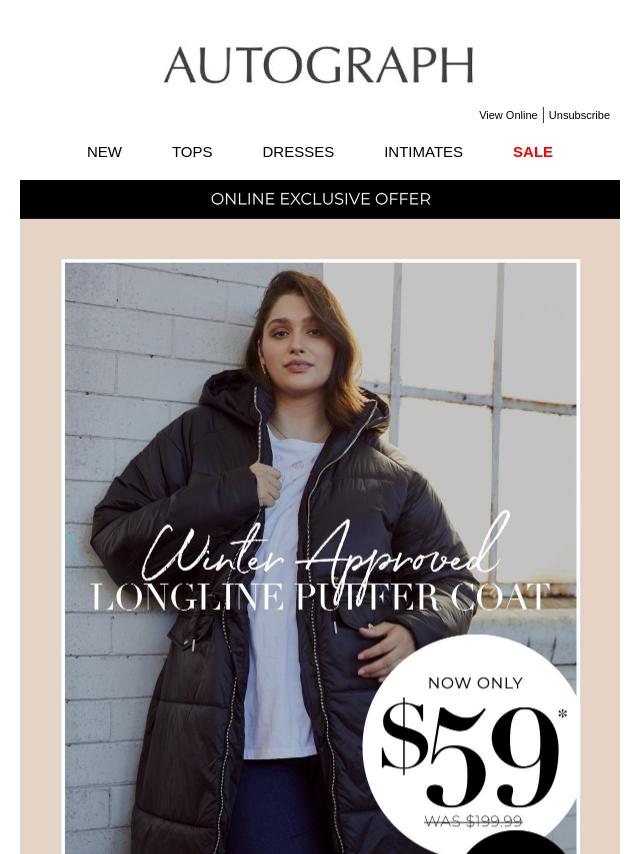Viewport: 640px width, 854px height.
Task: Click the asterisk beside the $59 price
Action: click(x=563, y=713)
